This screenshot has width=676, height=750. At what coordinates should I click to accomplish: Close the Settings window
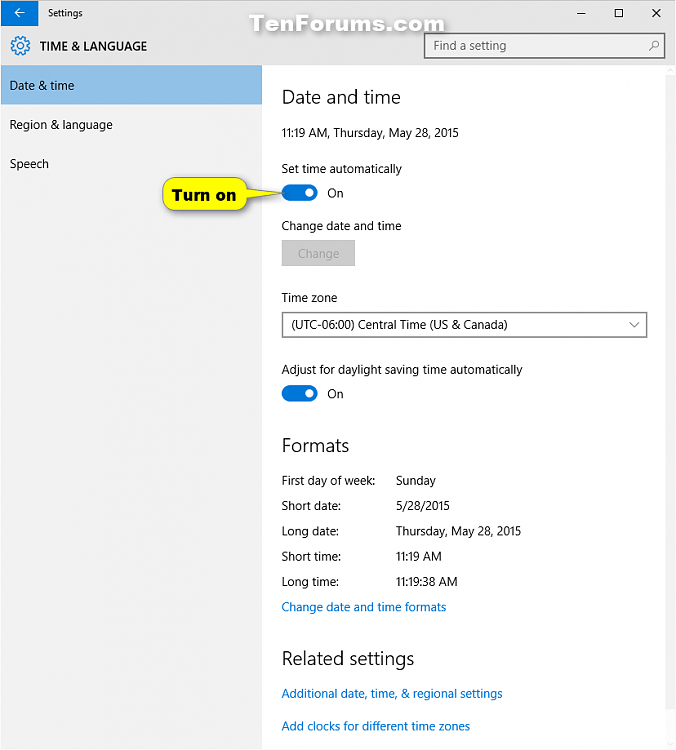tap(656, 13)
